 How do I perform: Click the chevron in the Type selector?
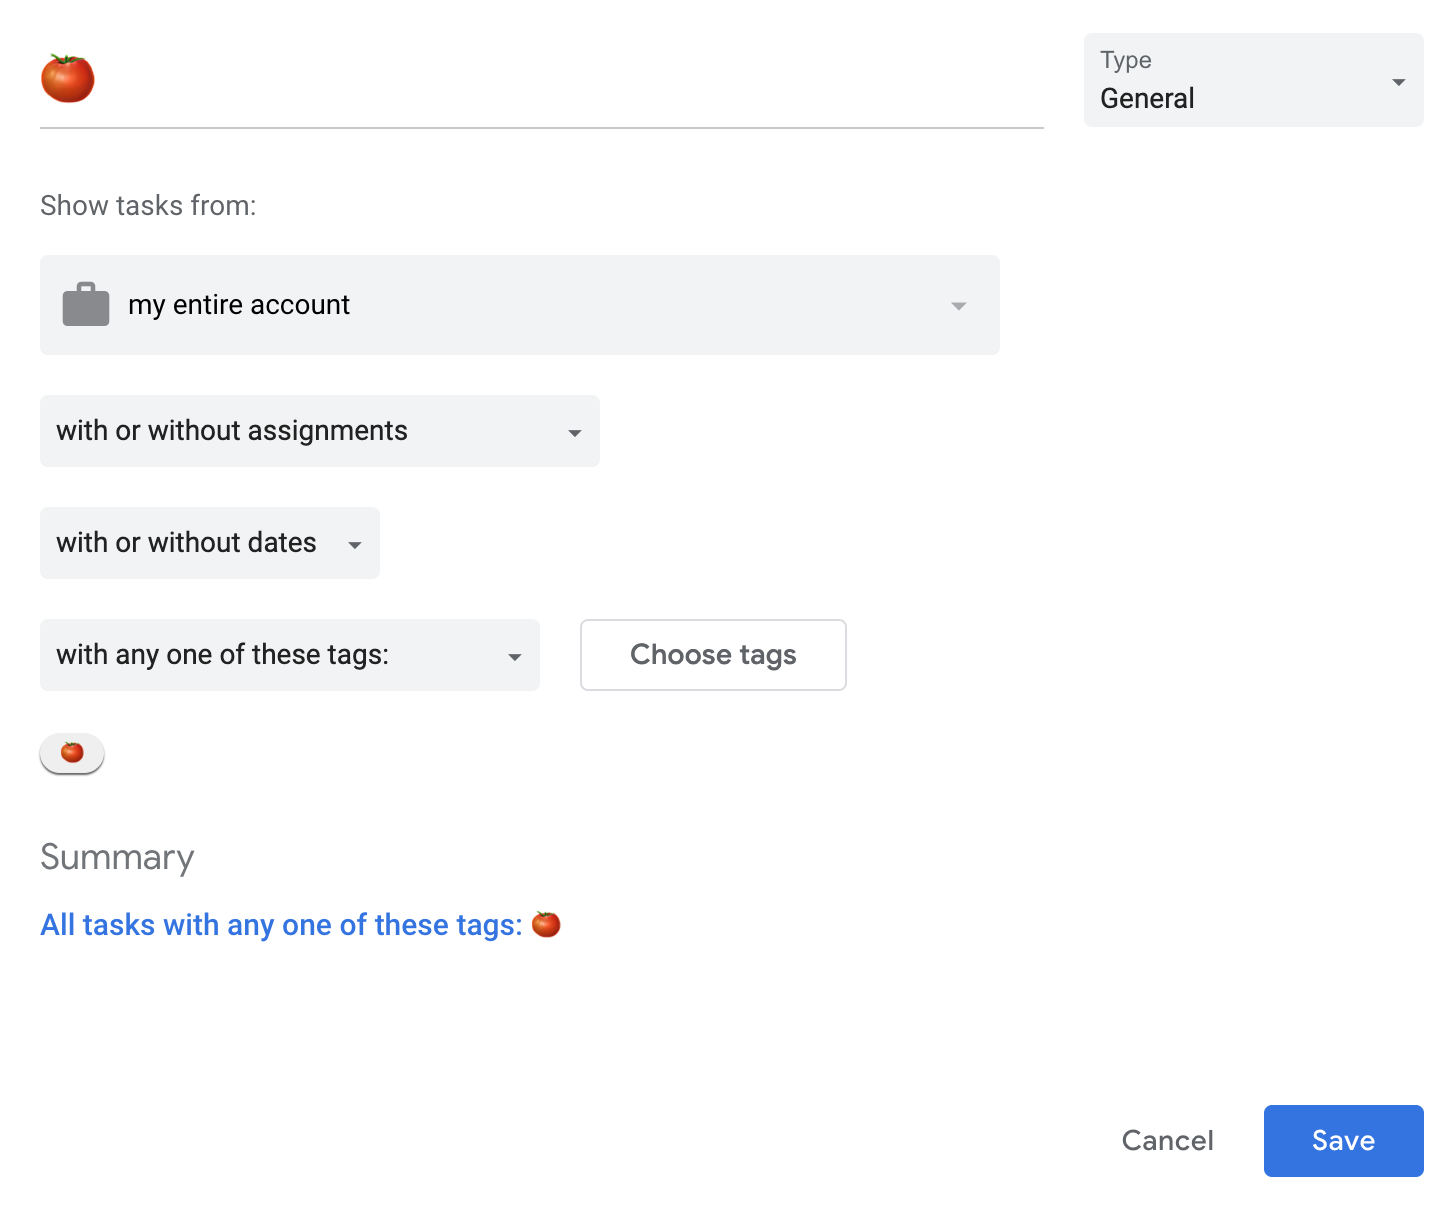(x=1397, y=82)
